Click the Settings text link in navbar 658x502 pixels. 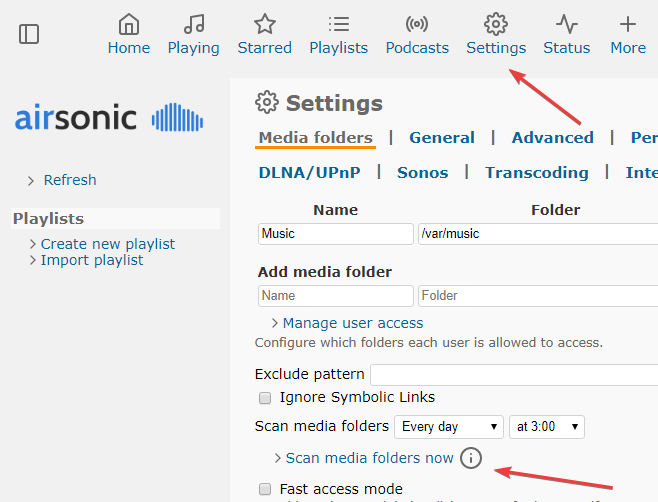pos(496,48)
